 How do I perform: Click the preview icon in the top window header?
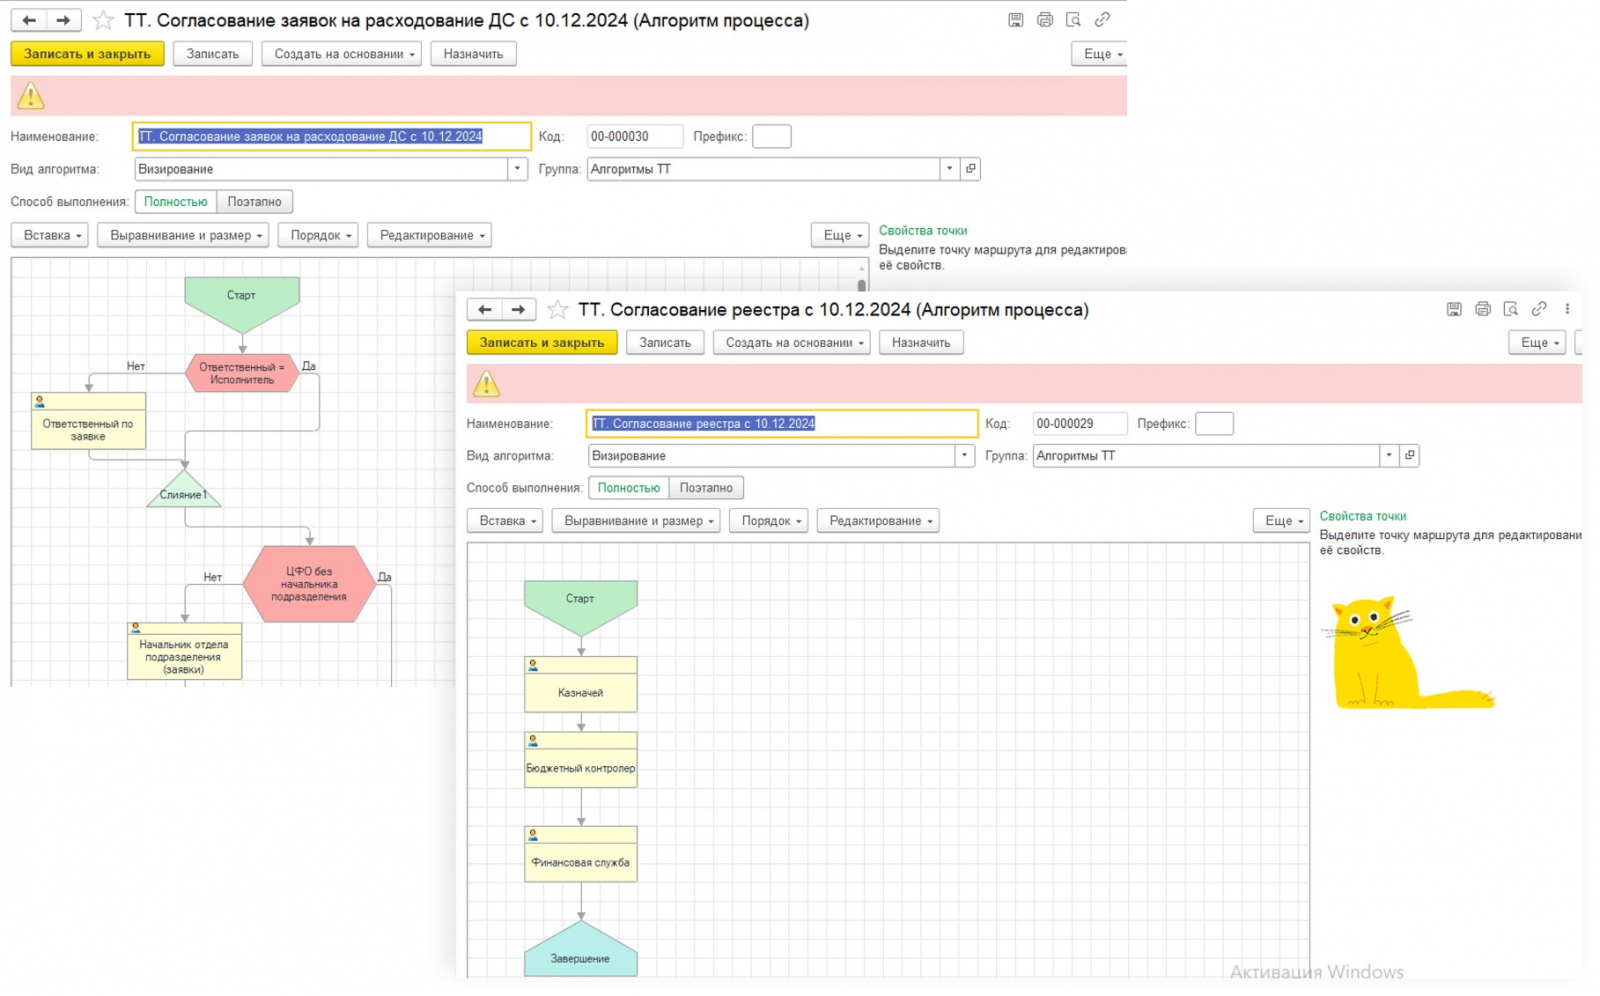tap(1073, 20)
